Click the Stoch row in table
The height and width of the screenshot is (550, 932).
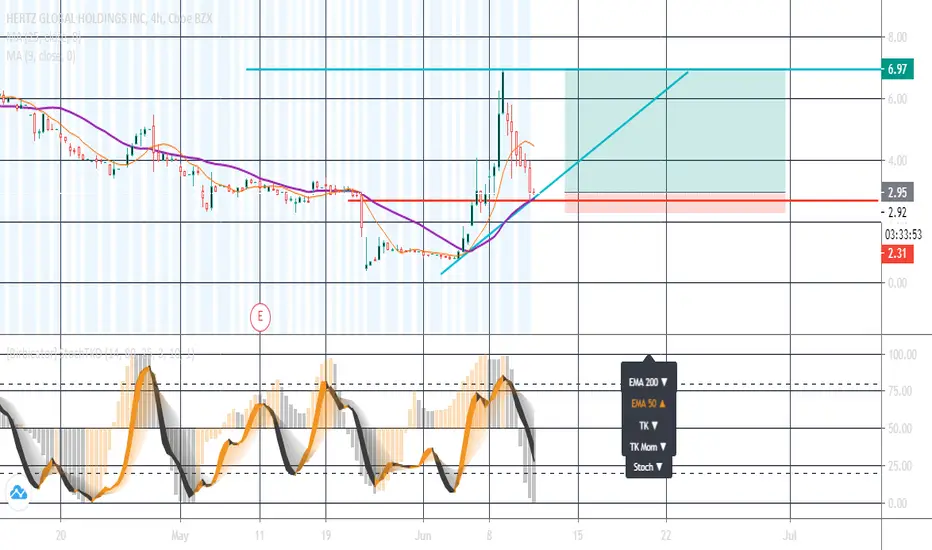point(648,467)
